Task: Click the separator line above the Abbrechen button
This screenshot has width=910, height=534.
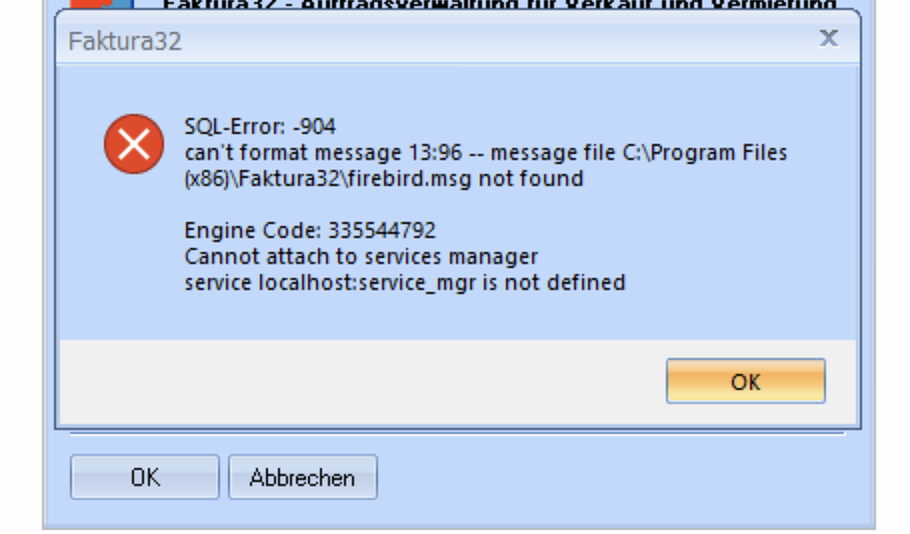Action: (x=457, y=434)
